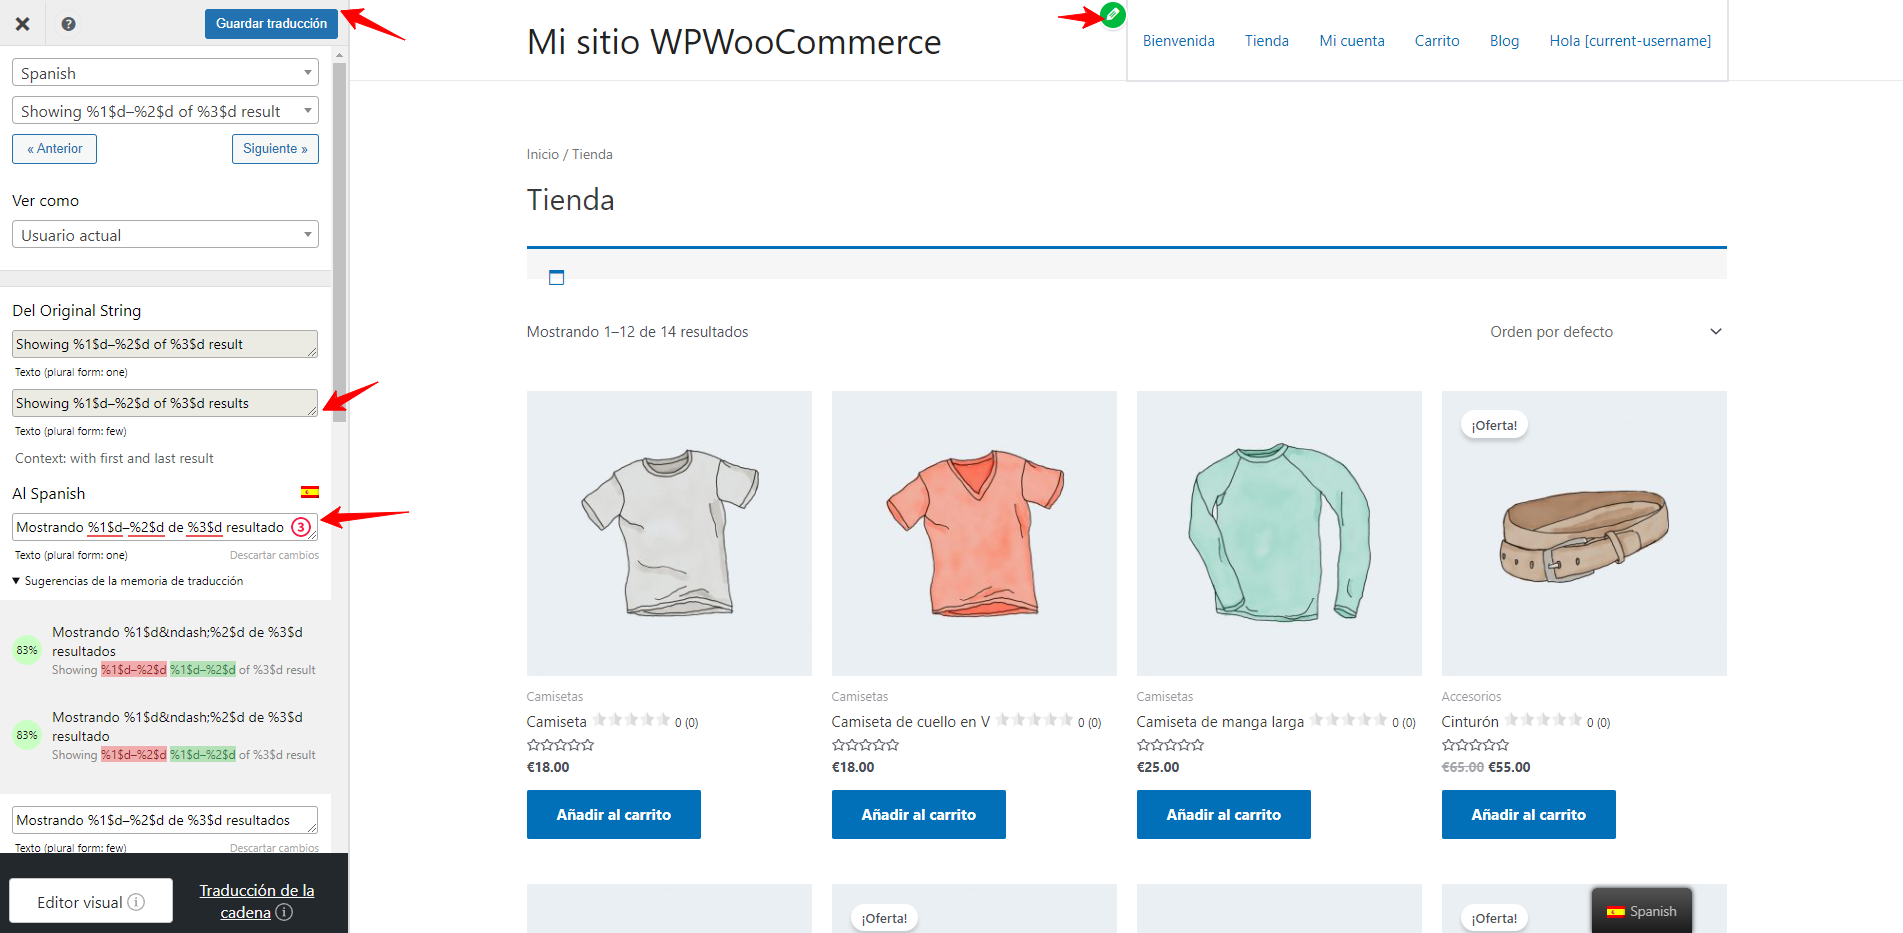Open the Camiseta de cuello en V image

(x=974, y=533)
